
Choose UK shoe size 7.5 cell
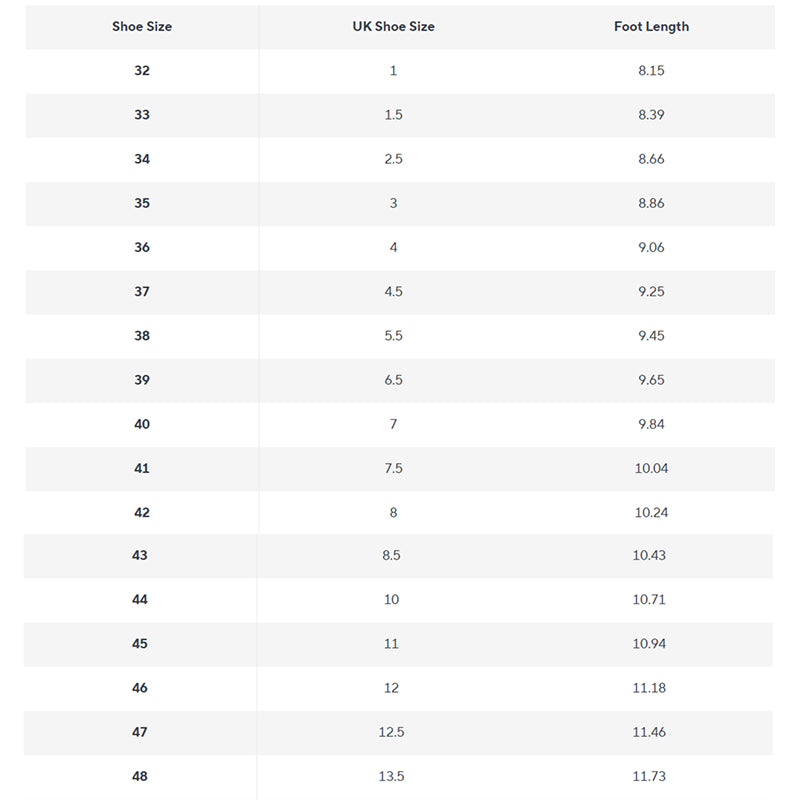coord(393,468)
